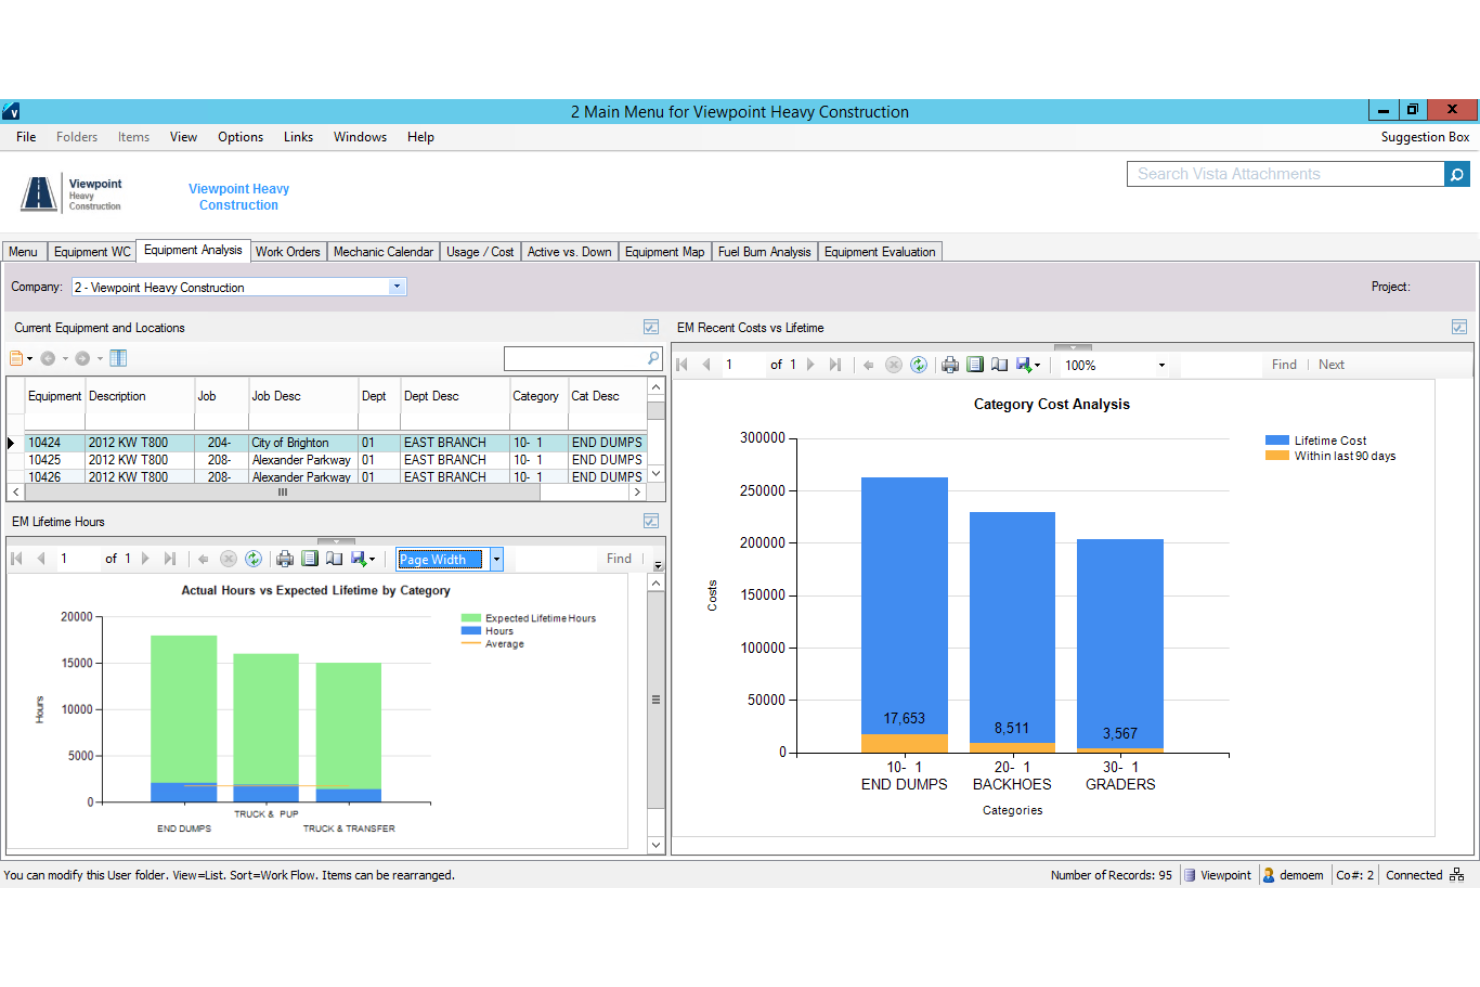Toggle the EM Lifetime Hours panel checkbox
The height and width of the screenshot is (987, 1480).
pos(651,521)
